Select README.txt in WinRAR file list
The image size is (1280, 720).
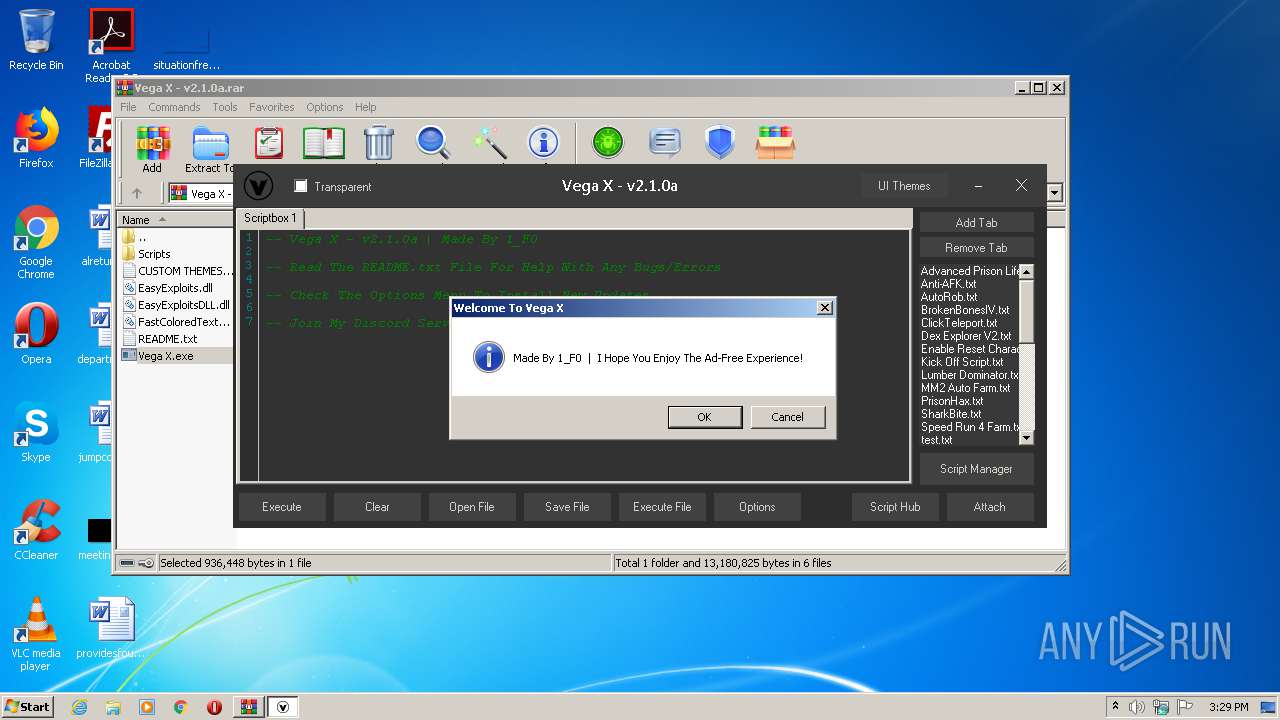167,339
